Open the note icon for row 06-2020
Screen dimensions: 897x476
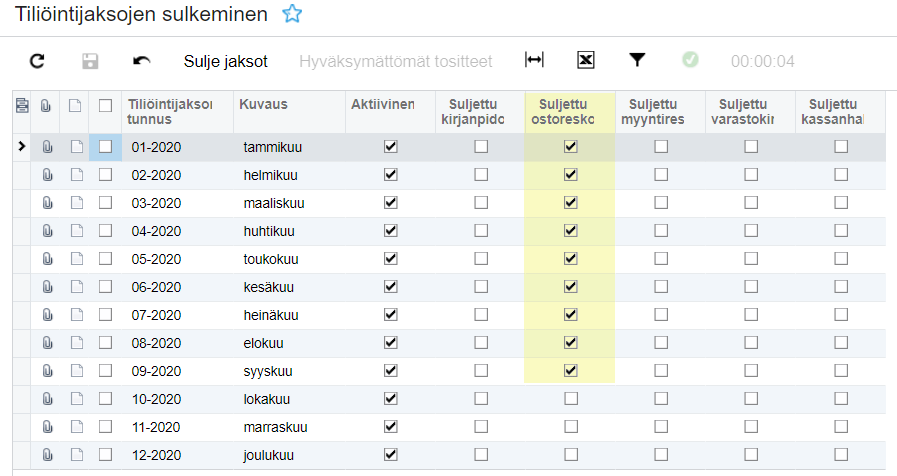point(76,287)
